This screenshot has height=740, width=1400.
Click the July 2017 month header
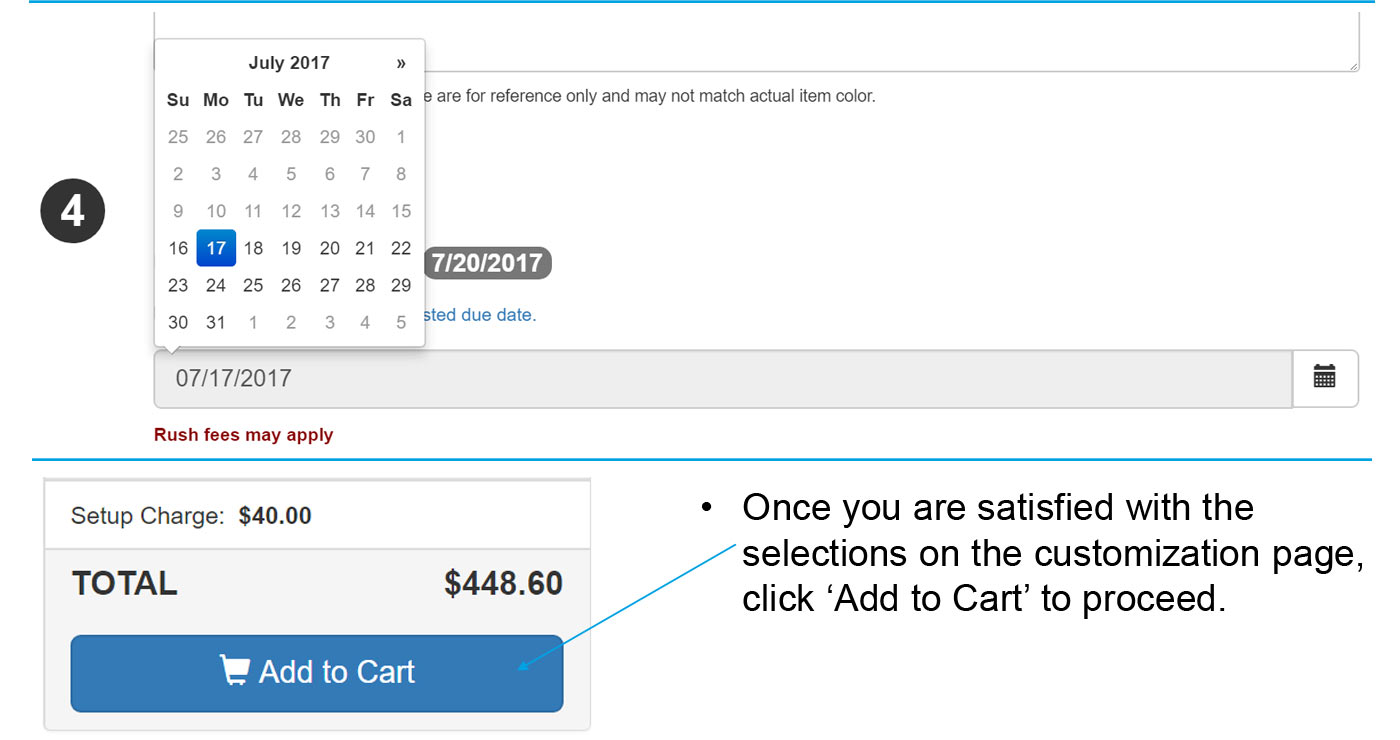tap(289, 63)
